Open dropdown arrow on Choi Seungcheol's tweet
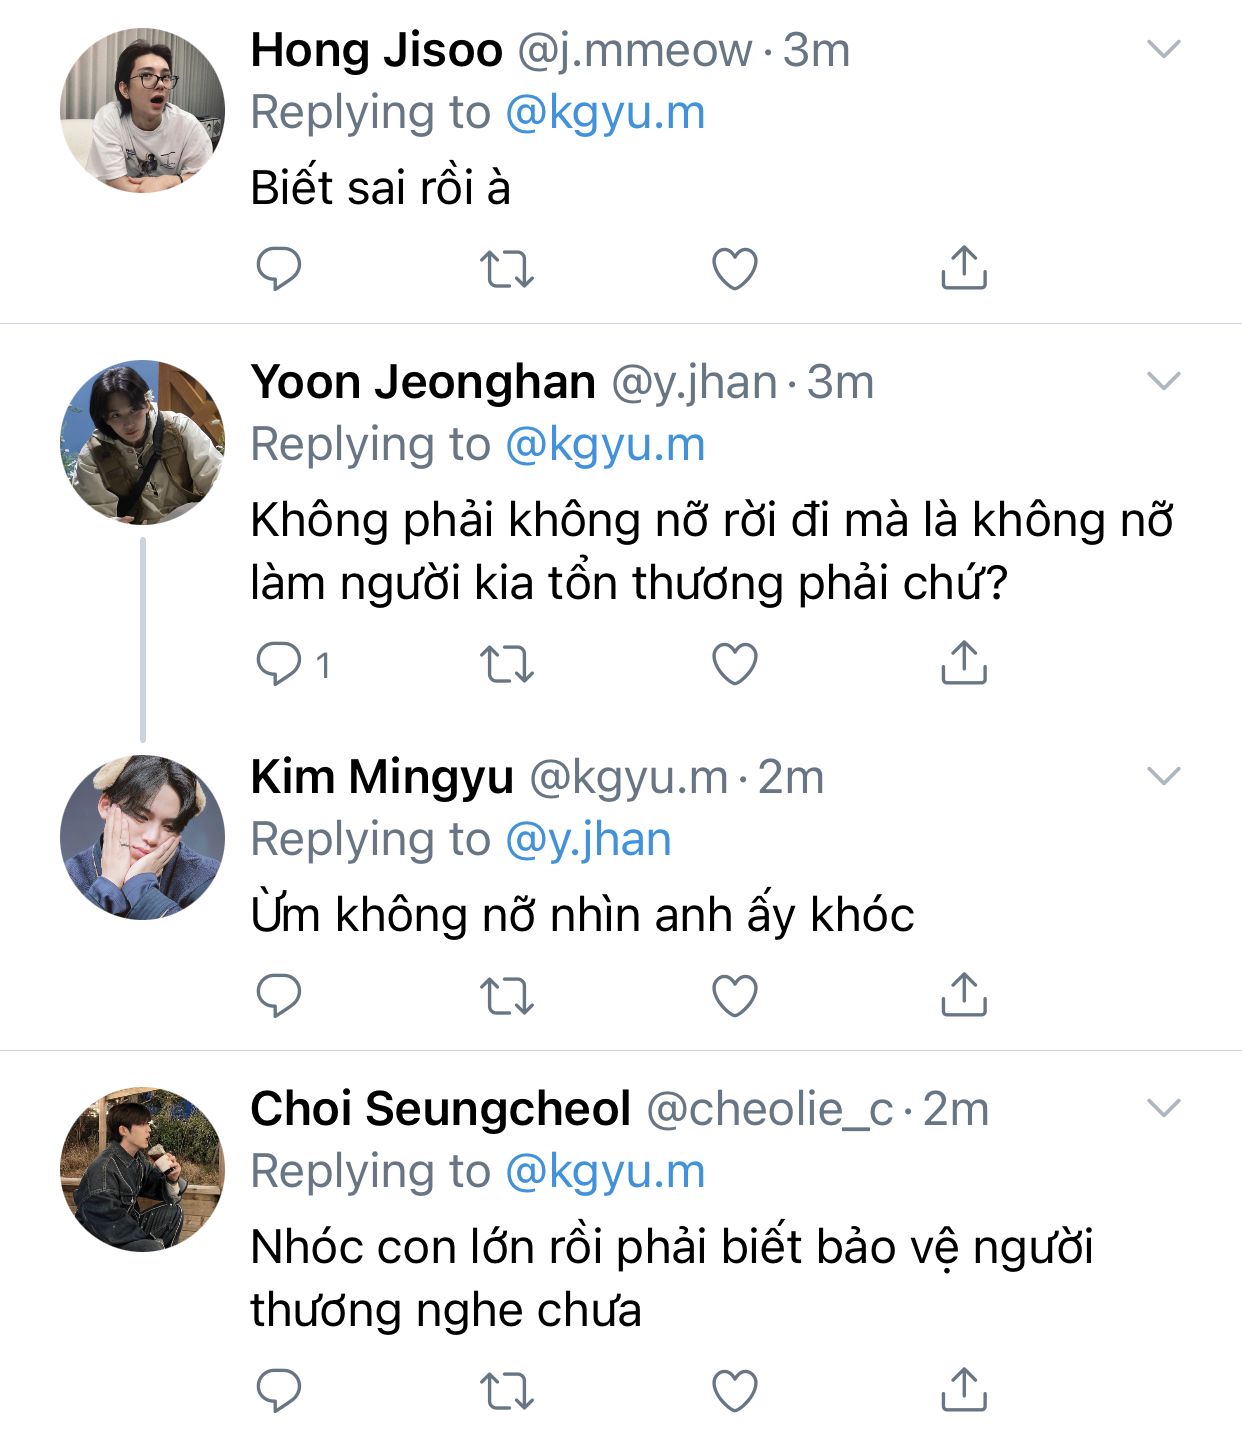 click(1163, 1108)
